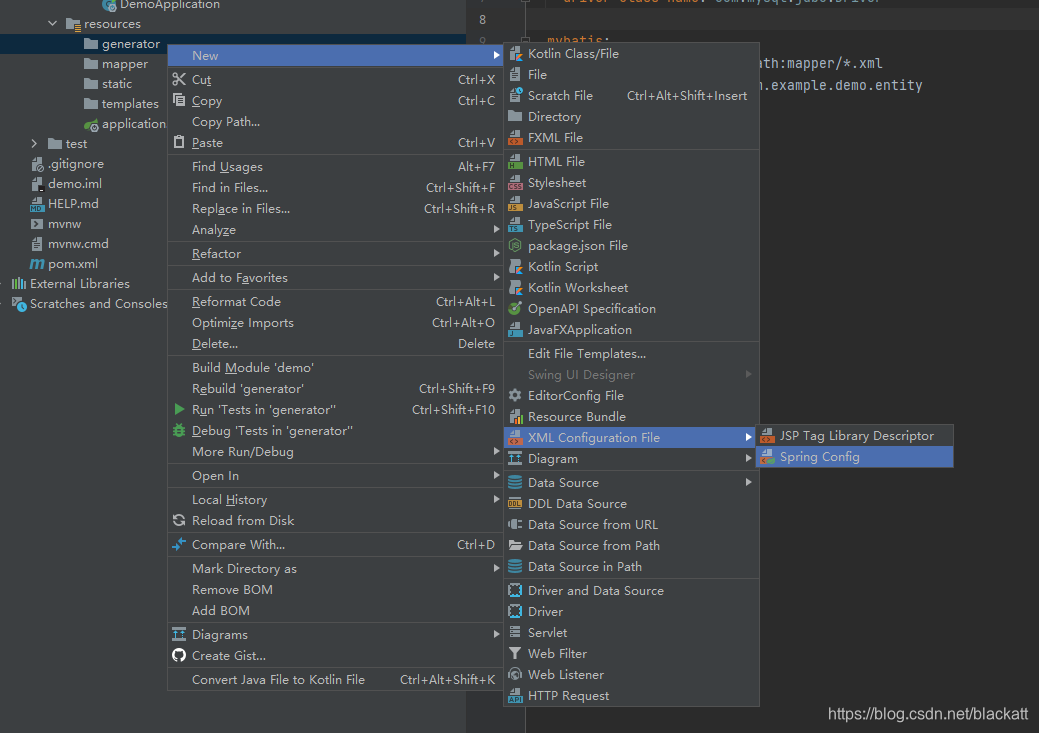Choose Delete... menu entry

click(x=335, y=344)
